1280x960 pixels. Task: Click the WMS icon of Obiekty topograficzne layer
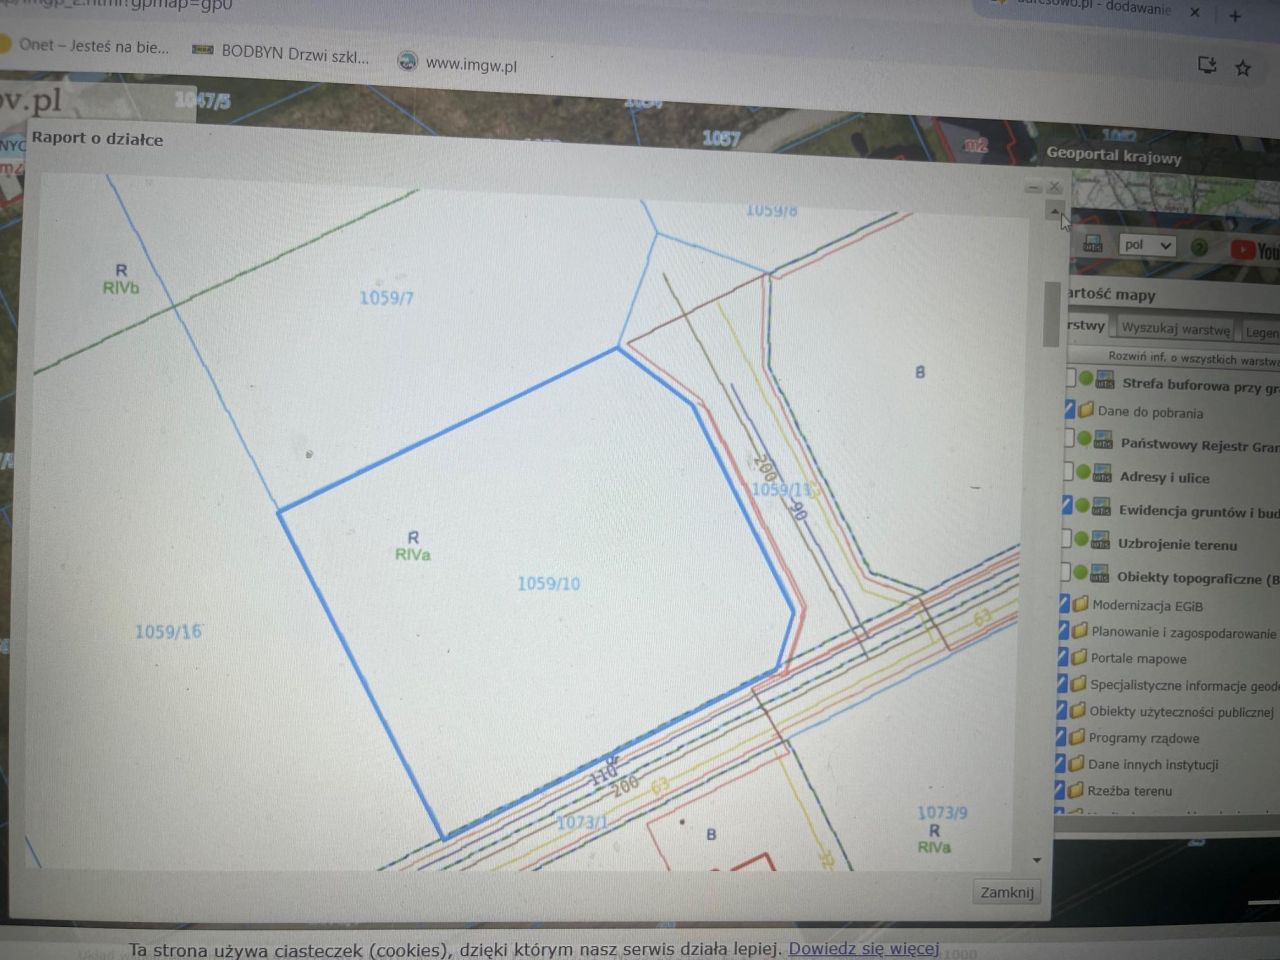point(1099,575)
